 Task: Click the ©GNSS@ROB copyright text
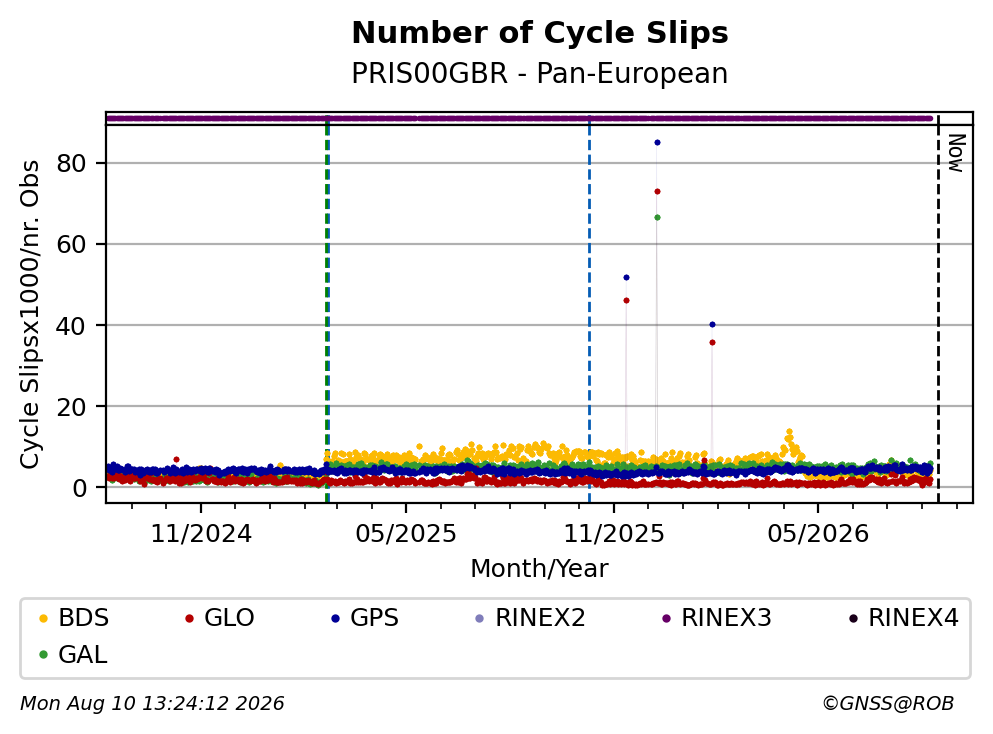[888, 704]
